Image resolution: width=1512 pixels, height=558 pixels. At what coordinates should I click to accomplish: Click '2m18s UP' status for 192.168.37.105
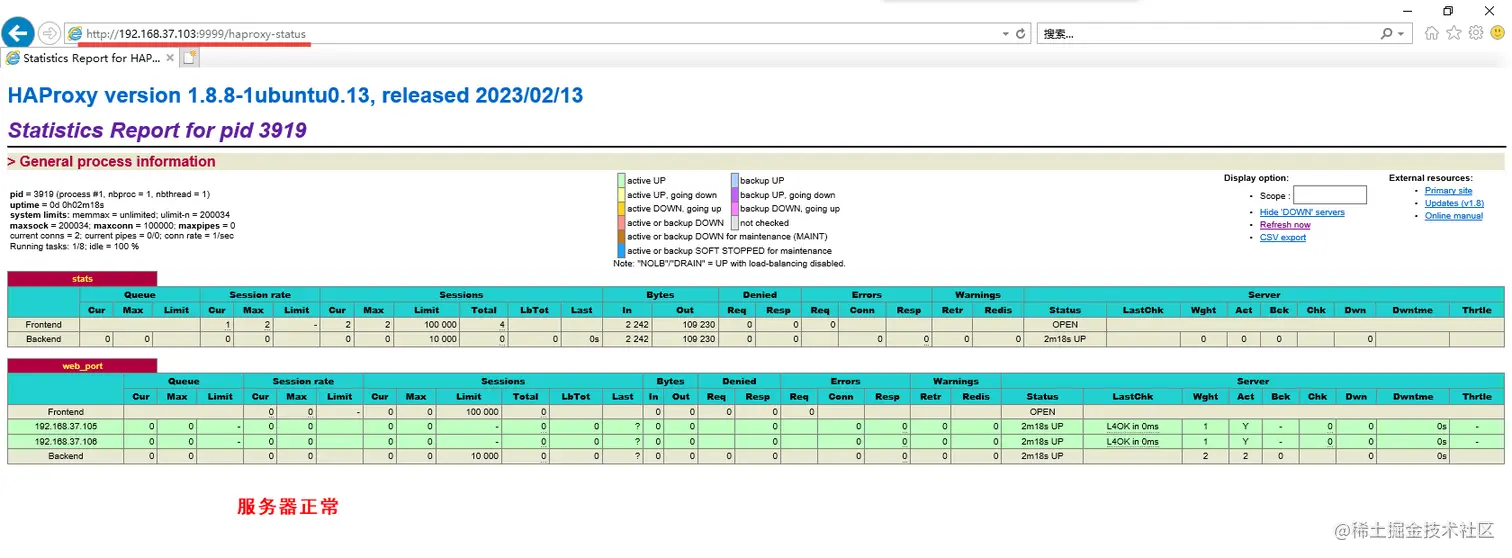point(1042,426)
